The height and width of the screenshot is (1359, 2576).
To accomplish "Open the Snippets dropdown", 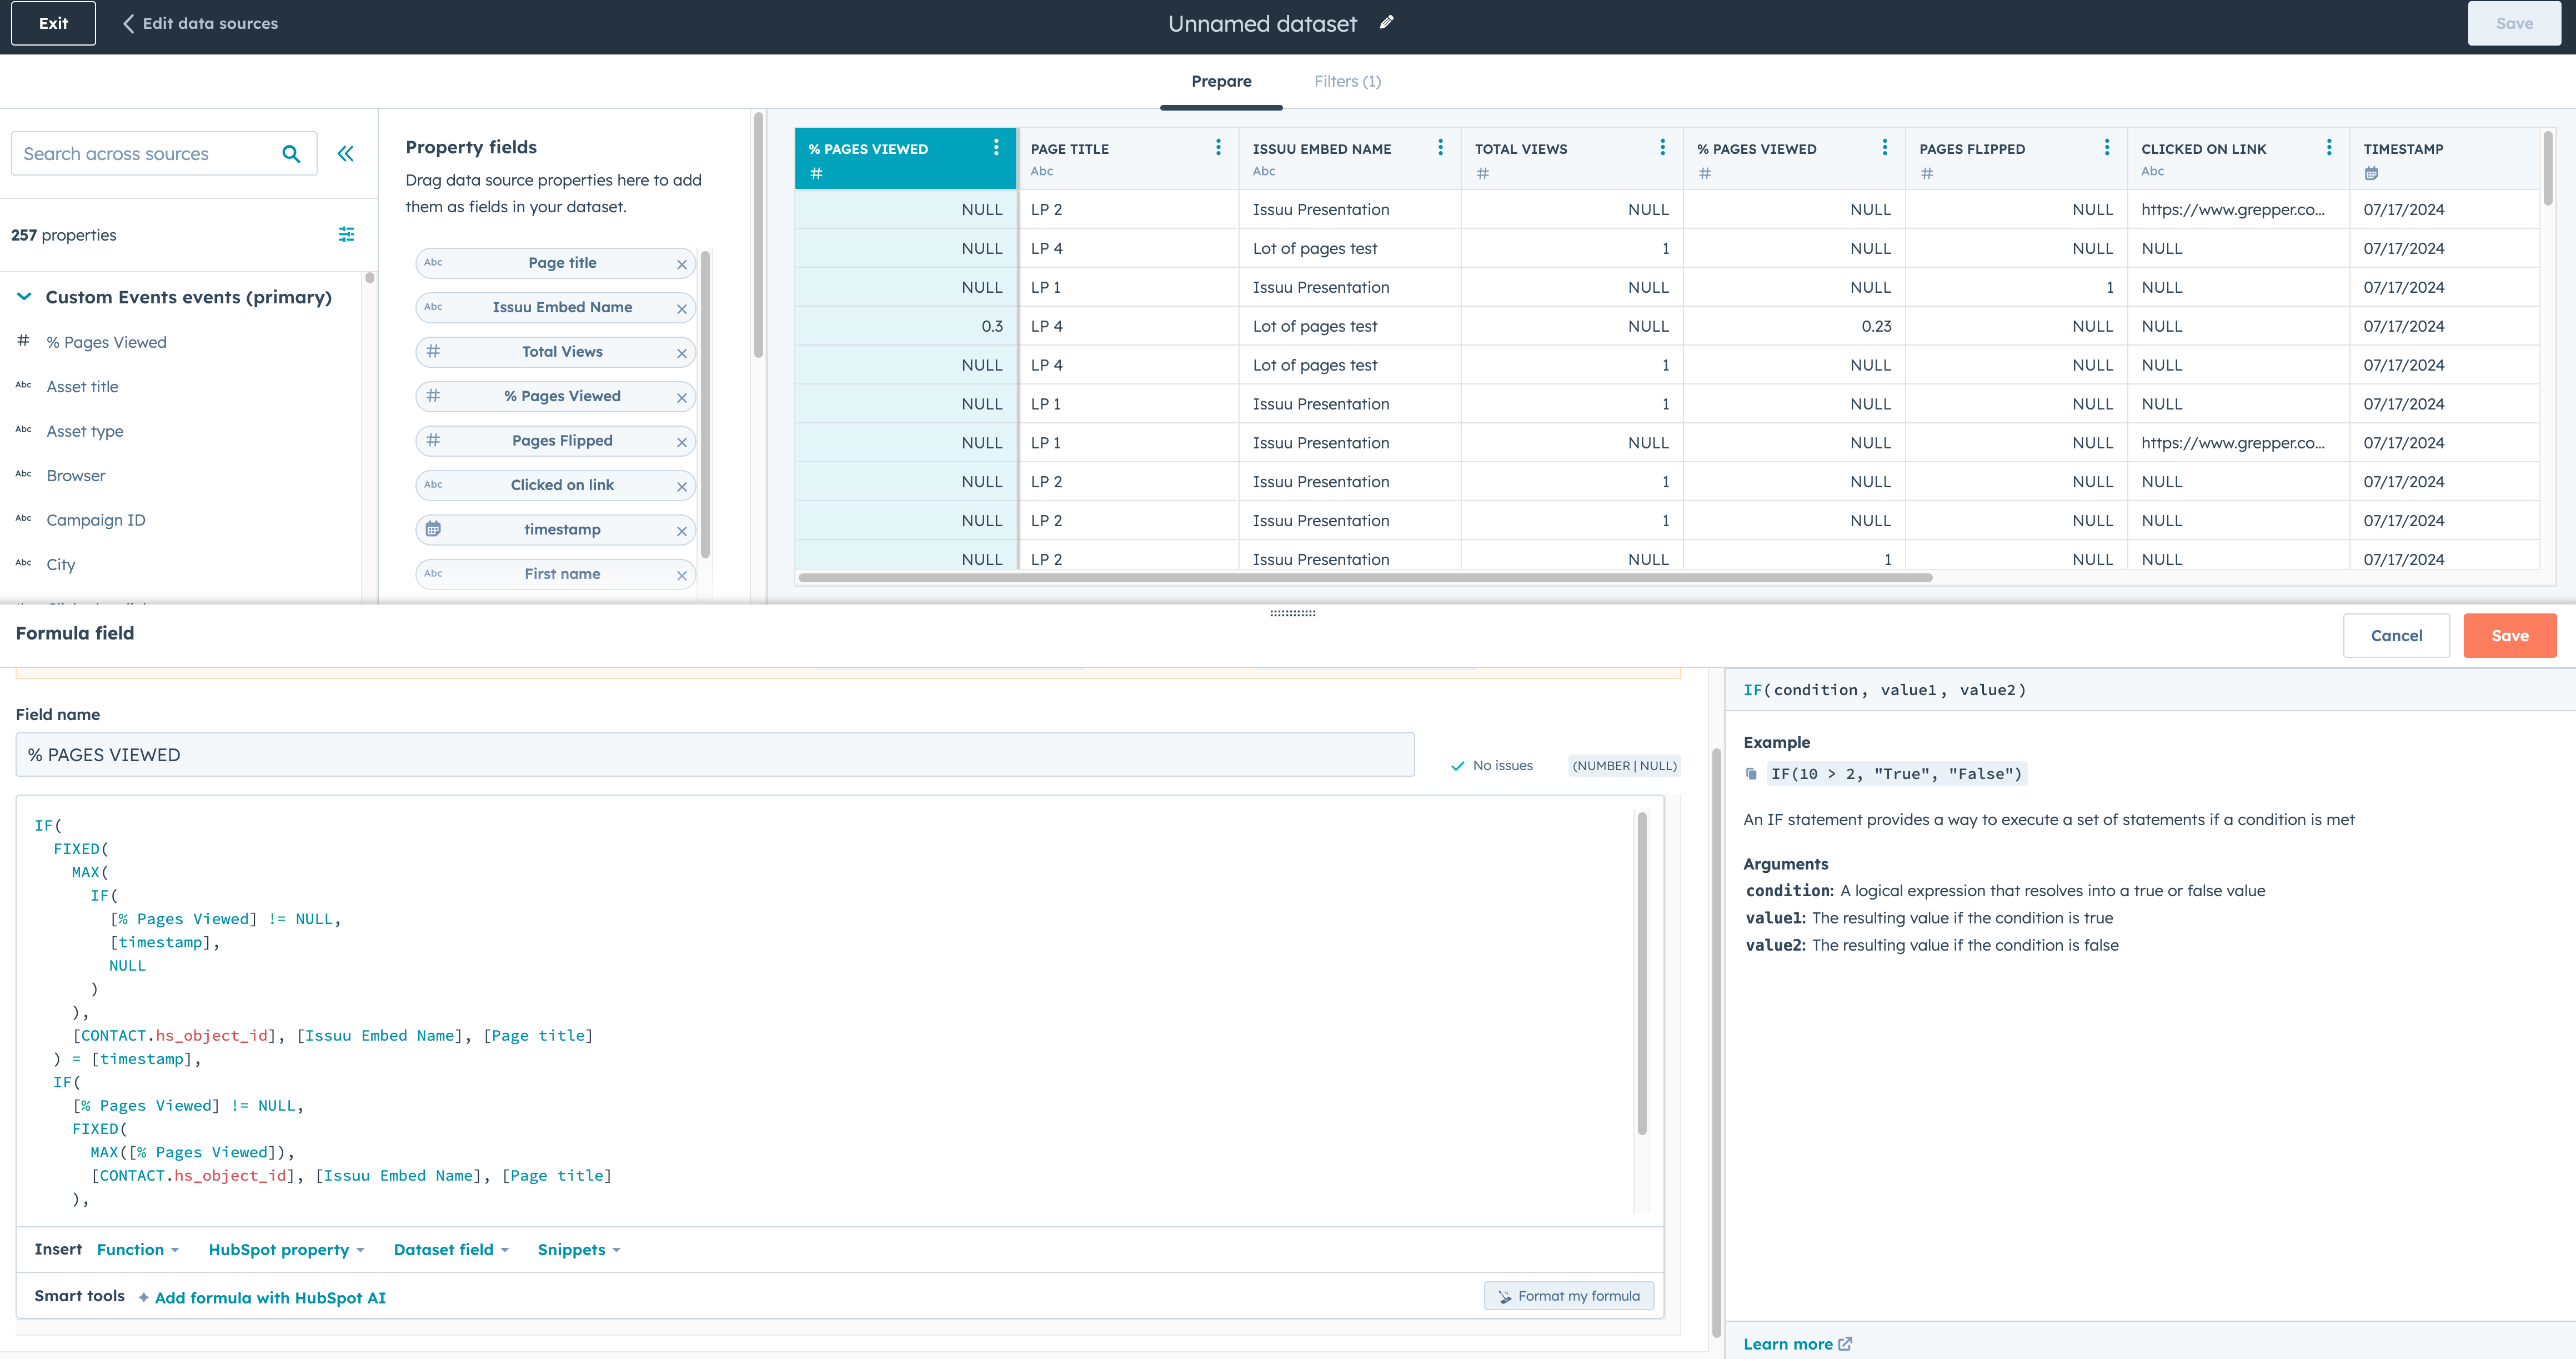I will (579, 1249).
